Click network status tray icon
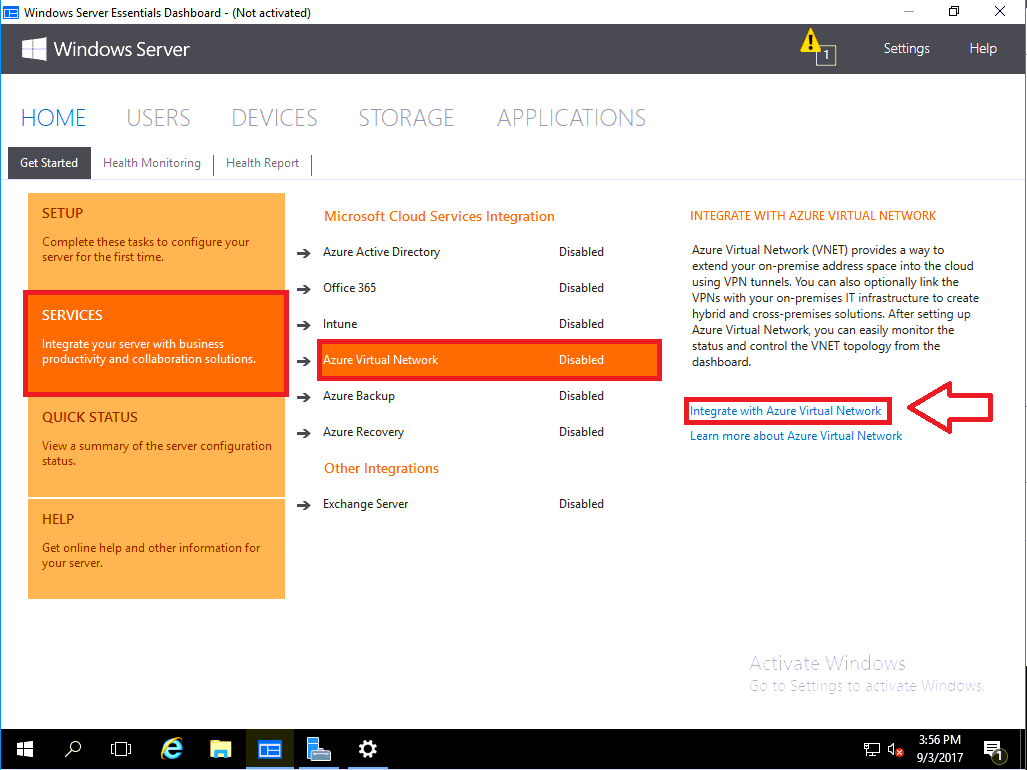Viewport: 1027px width, 770px height. point(872,750)
